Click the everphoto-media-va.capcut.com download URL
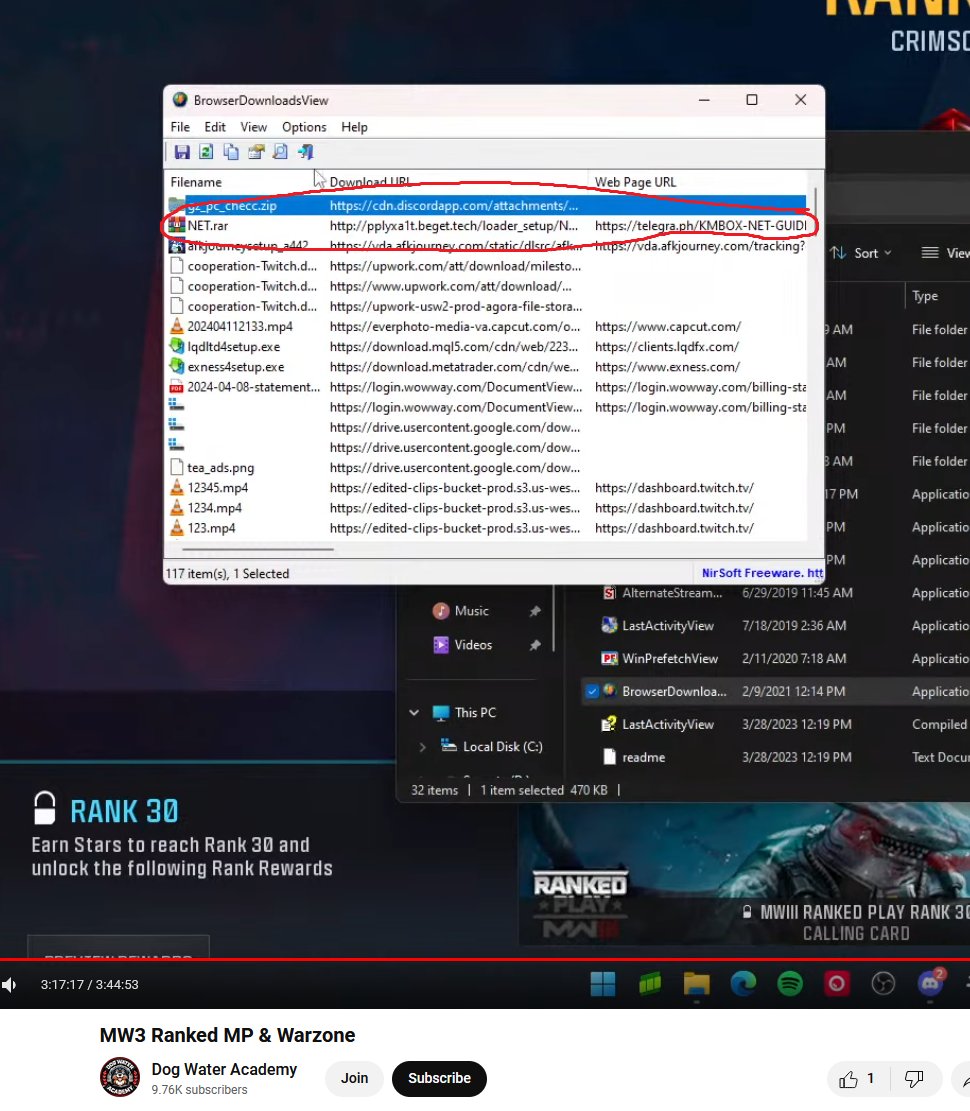Image resolution: width=970 pixels, height=1111 pixels. (455, 327)
